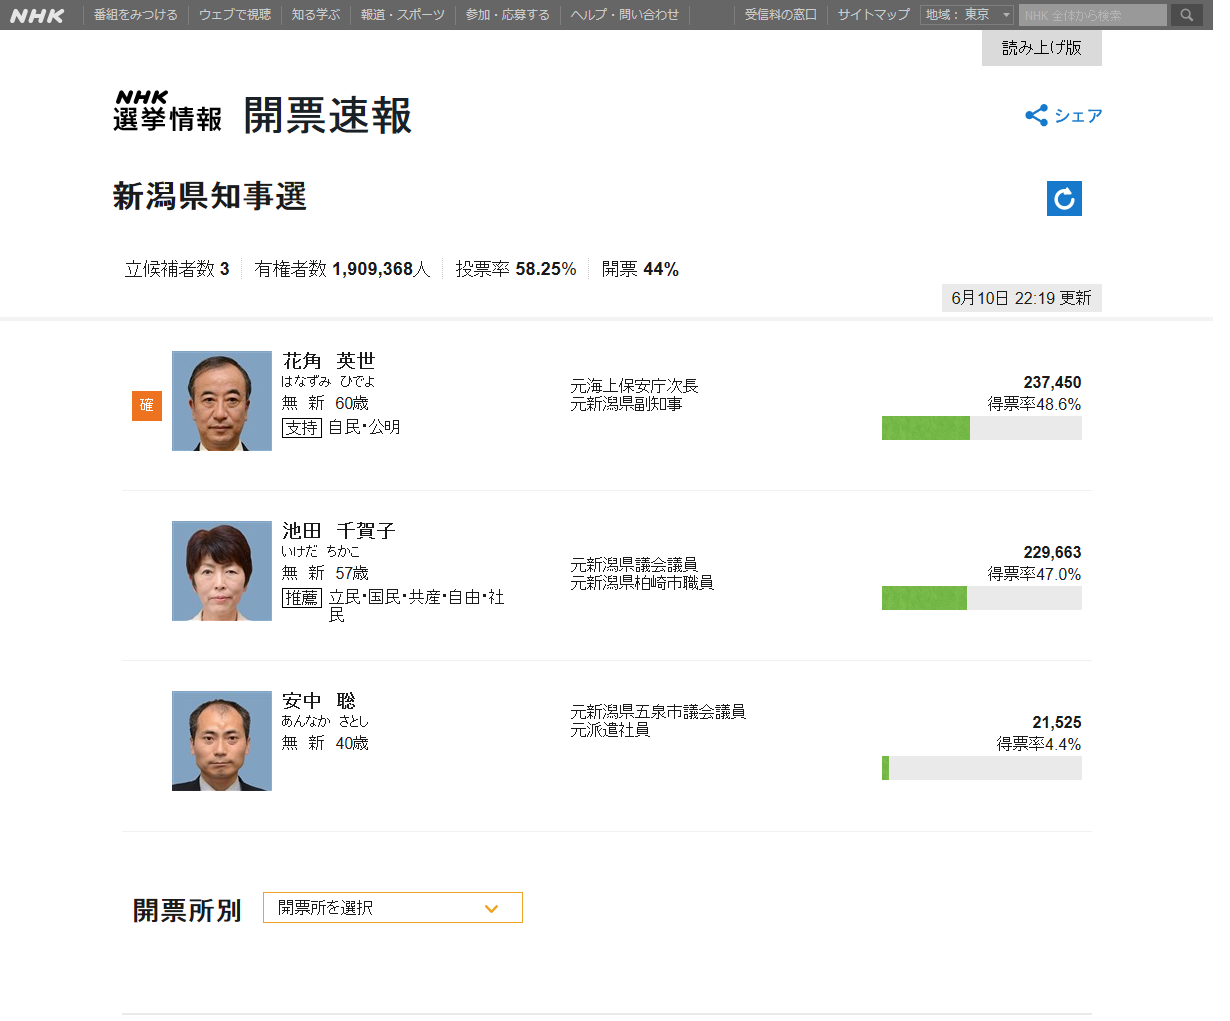This screenshot has width=1230, height=1021.
Task: Open the 番組をみつける menu
Action: [135, 15]
